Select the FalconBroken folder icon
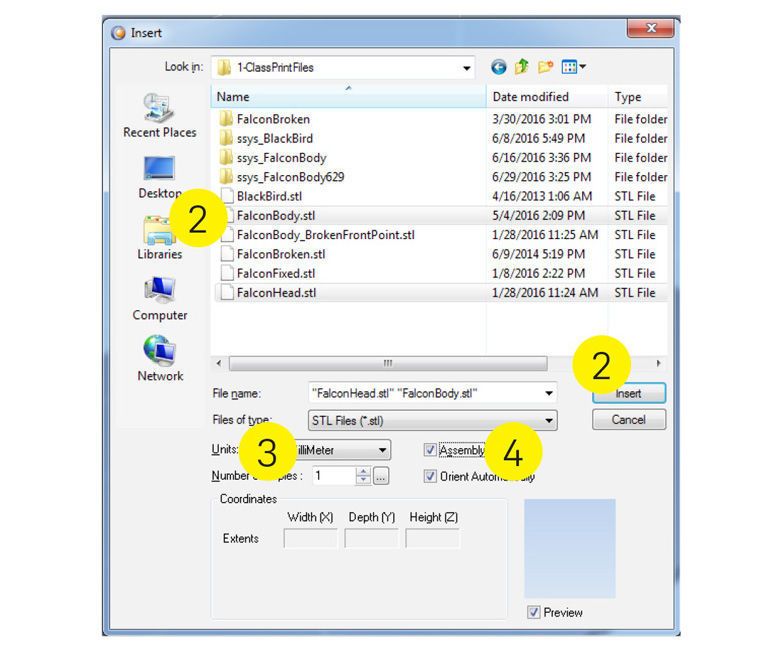The image size is (781, 650). [226, 119]
